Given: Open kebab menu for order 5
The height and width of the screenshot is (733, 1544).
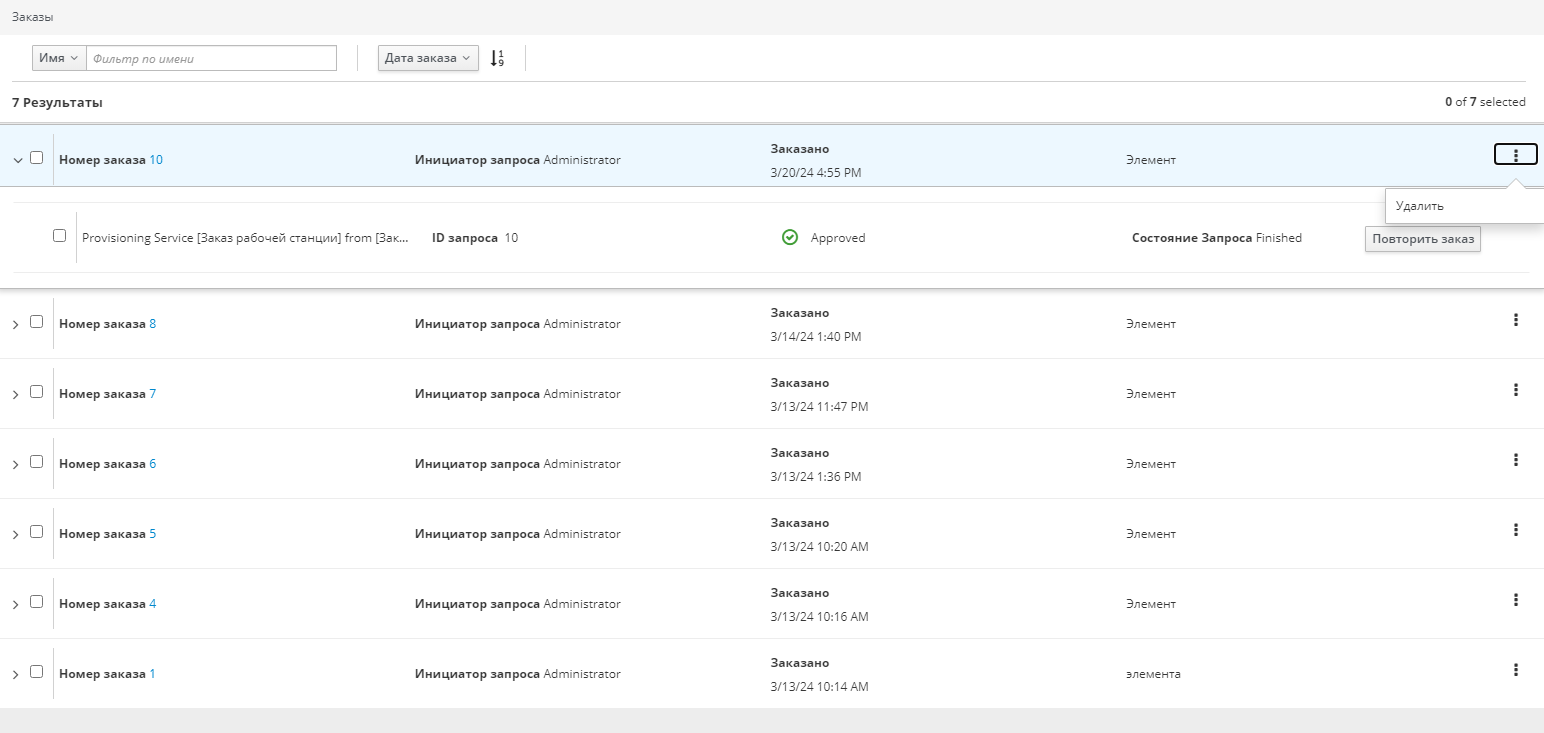Looking at the screenshot, I should (x=1516, y=530).
